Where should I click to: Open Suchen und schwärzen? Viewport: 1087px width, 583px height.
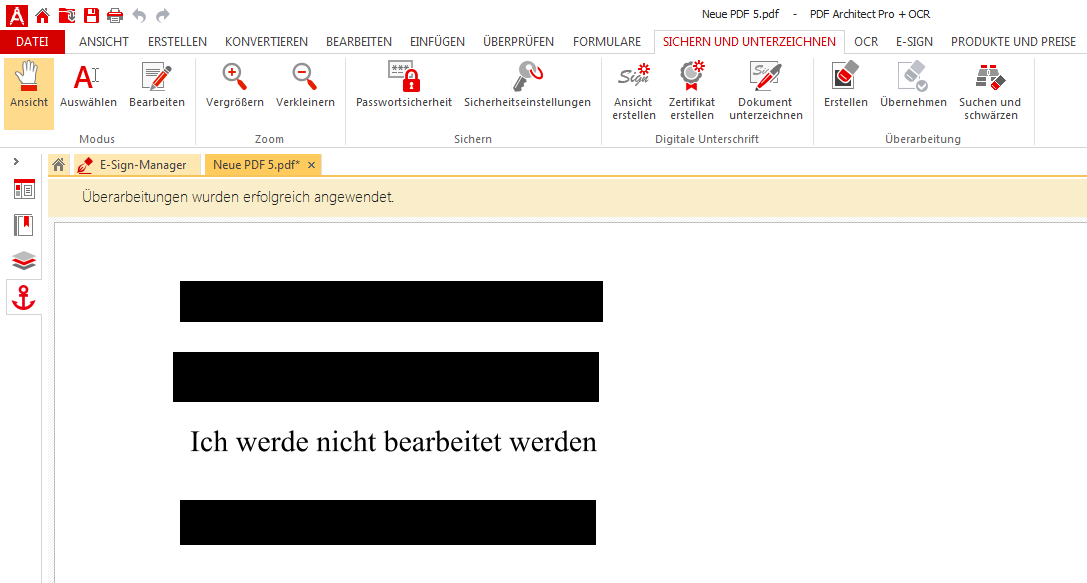coord(990,92)
